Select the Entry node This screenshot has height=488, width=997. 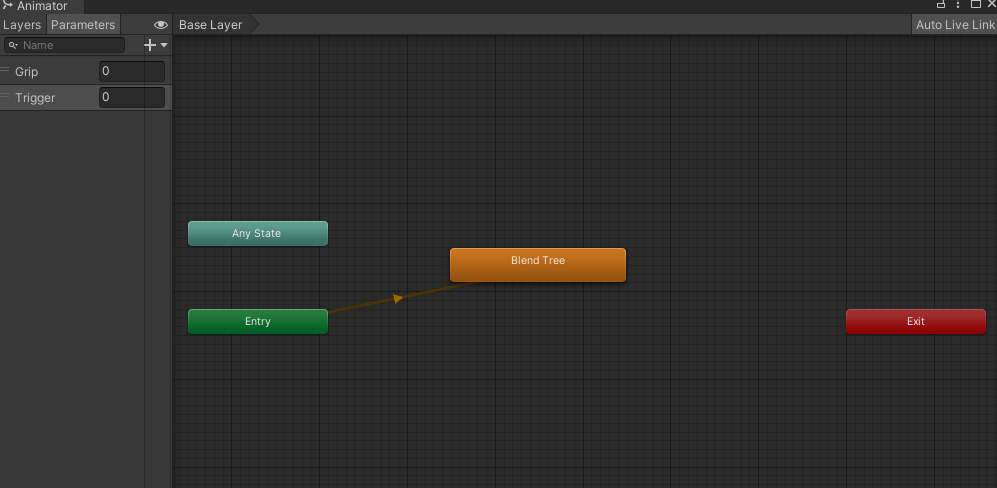258,321
